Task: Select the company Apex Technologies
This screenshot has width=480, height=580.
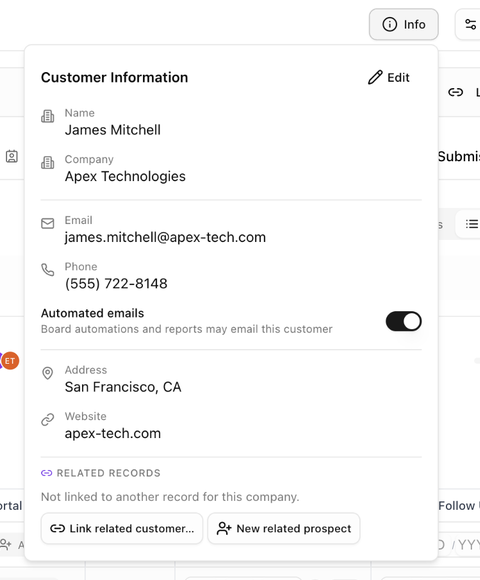Action: point(125,176)
